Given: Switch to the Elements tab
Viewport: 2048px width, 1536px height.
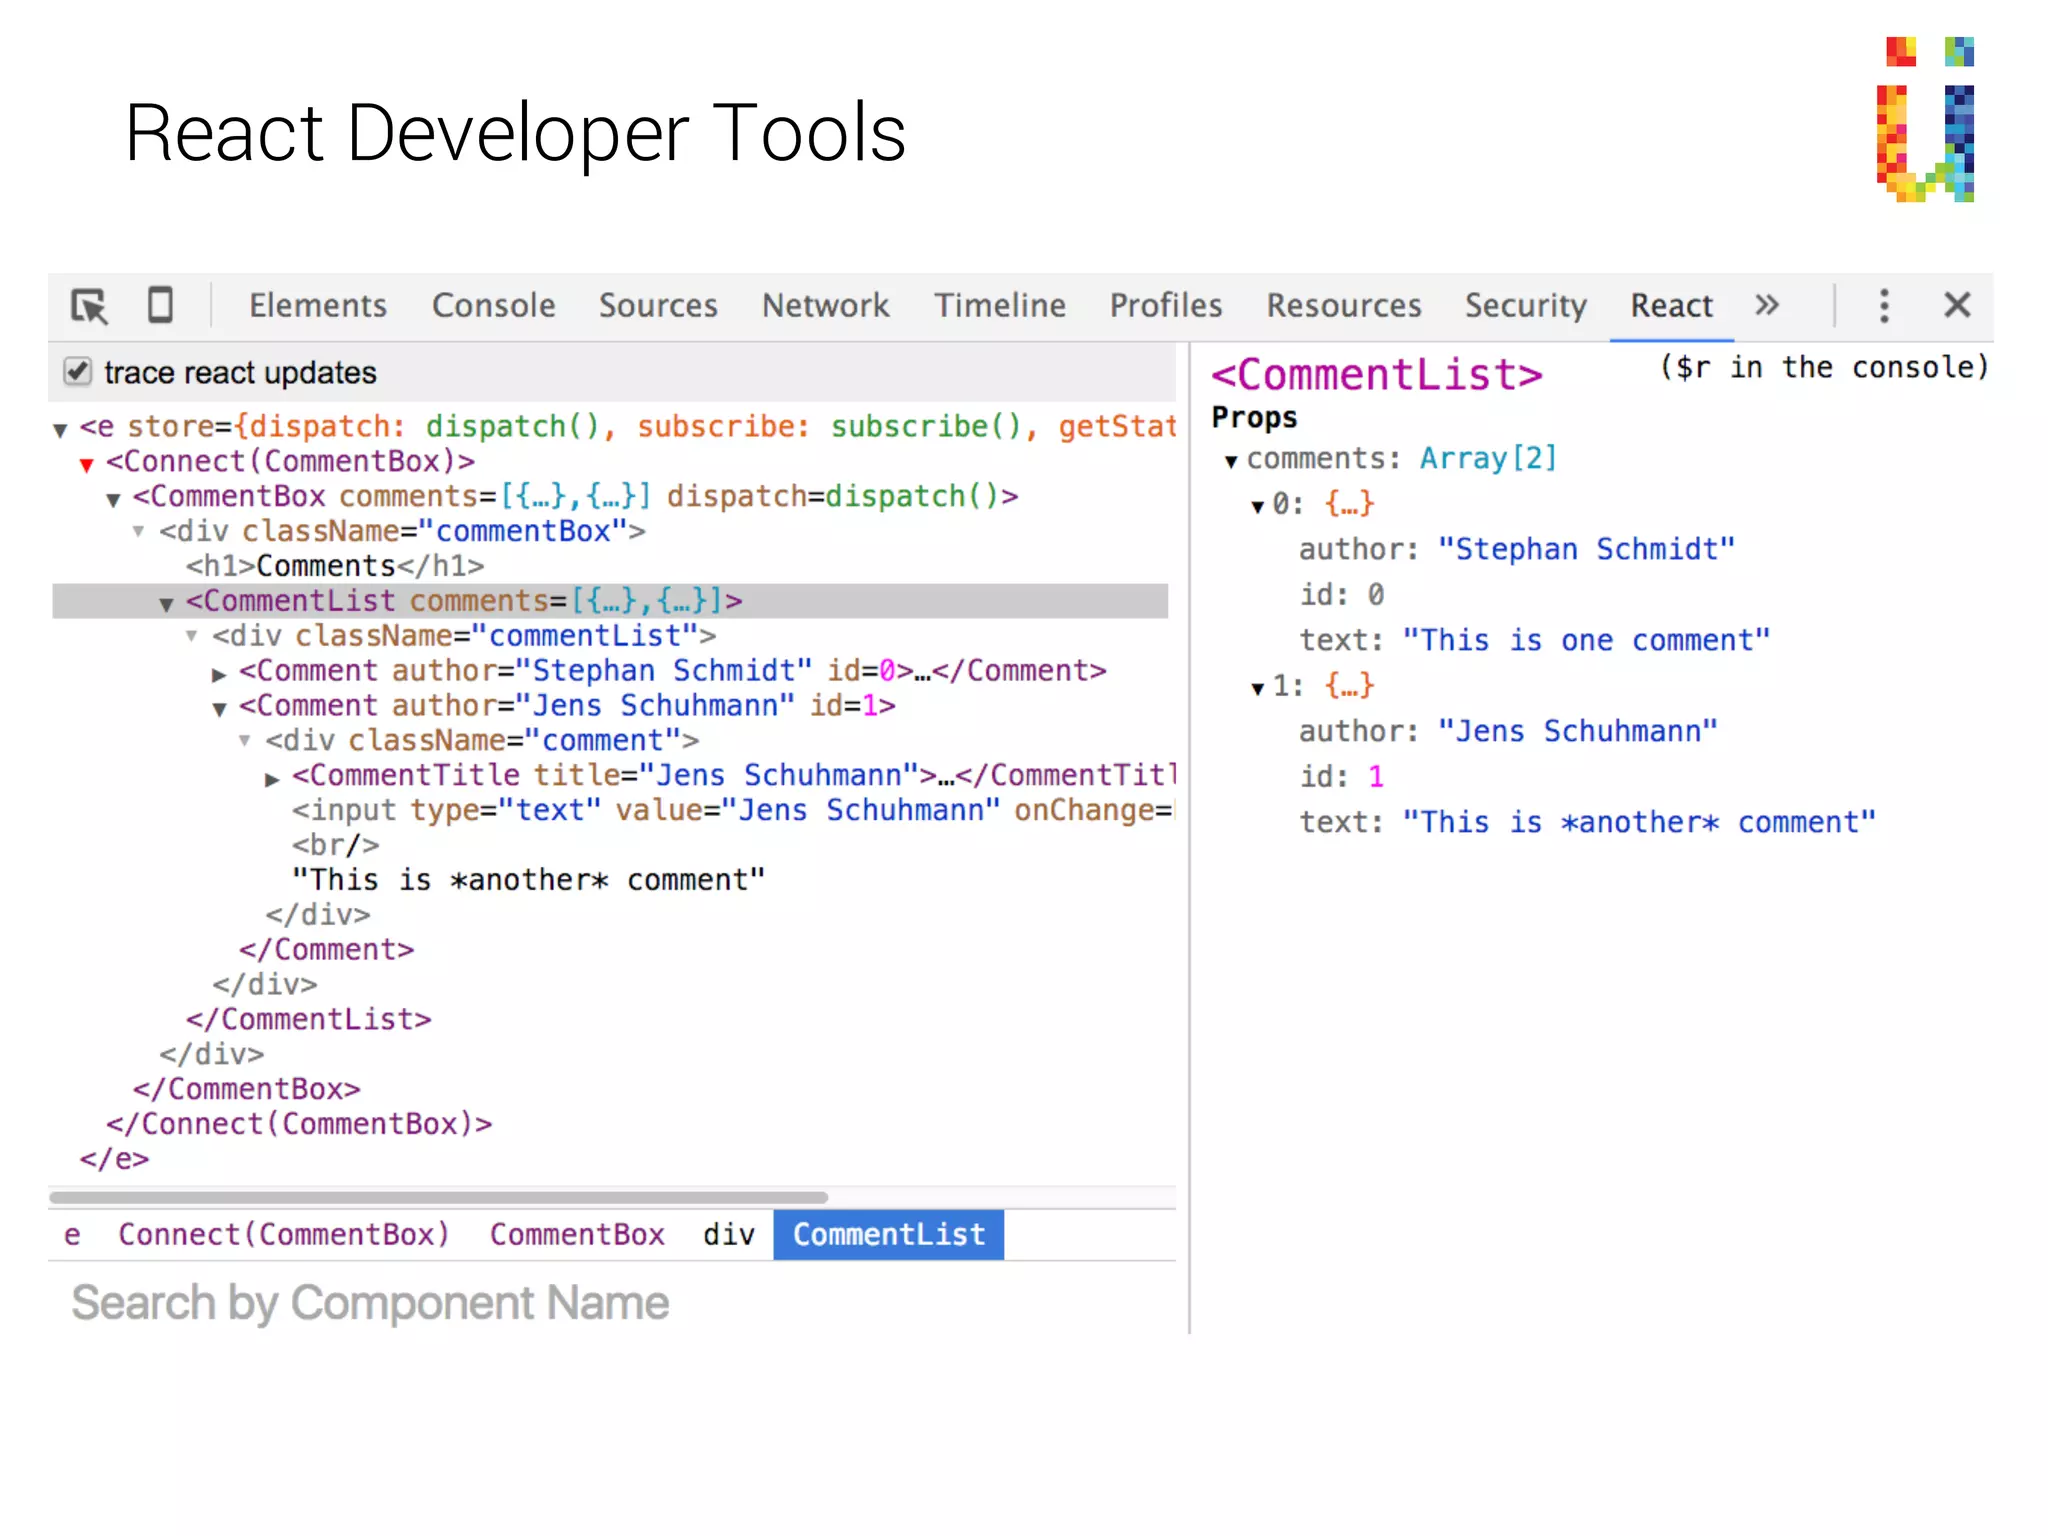Looking at the screenshot, I should (x=317, y=305).
